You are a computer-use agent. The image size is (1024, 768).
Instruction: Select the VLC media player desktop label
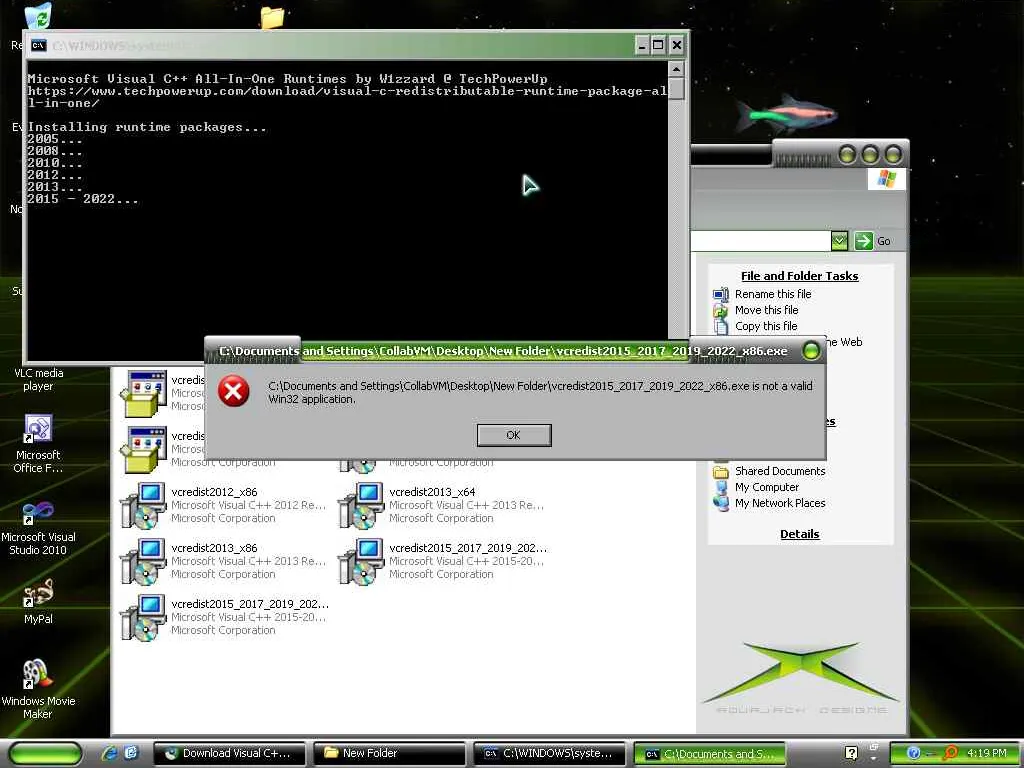click(39, 379)
